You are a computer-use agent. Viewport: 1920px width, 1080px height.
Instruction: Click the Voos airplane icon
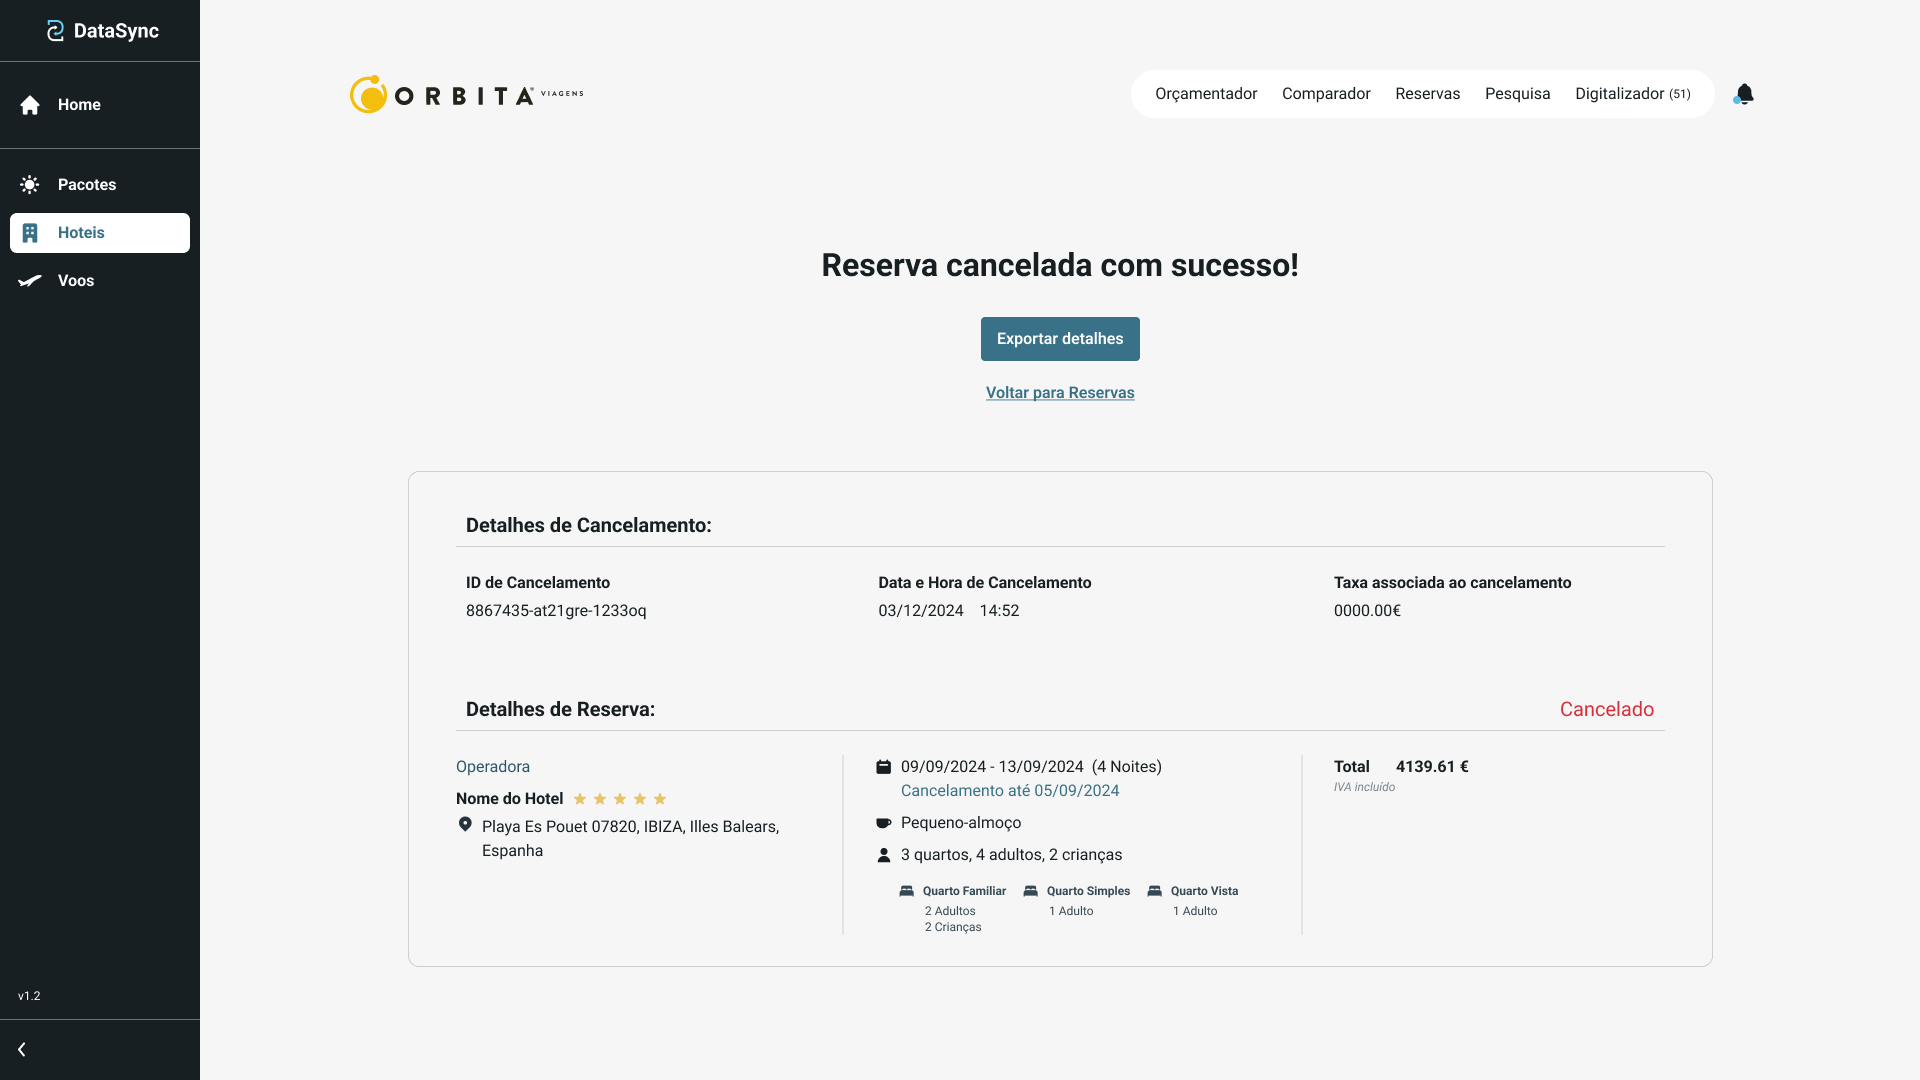pos(30,281)
